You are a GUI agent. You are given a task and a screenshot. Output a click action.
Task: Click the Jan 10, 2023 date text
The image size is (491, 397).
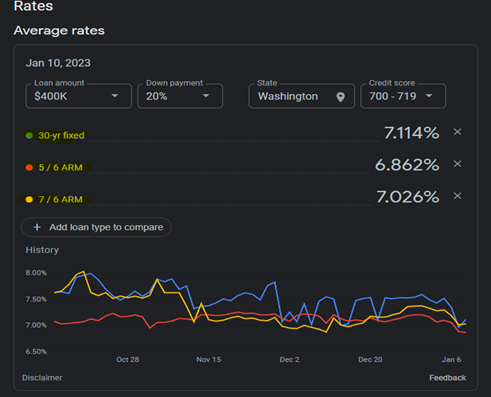click(x=58, y=63)
